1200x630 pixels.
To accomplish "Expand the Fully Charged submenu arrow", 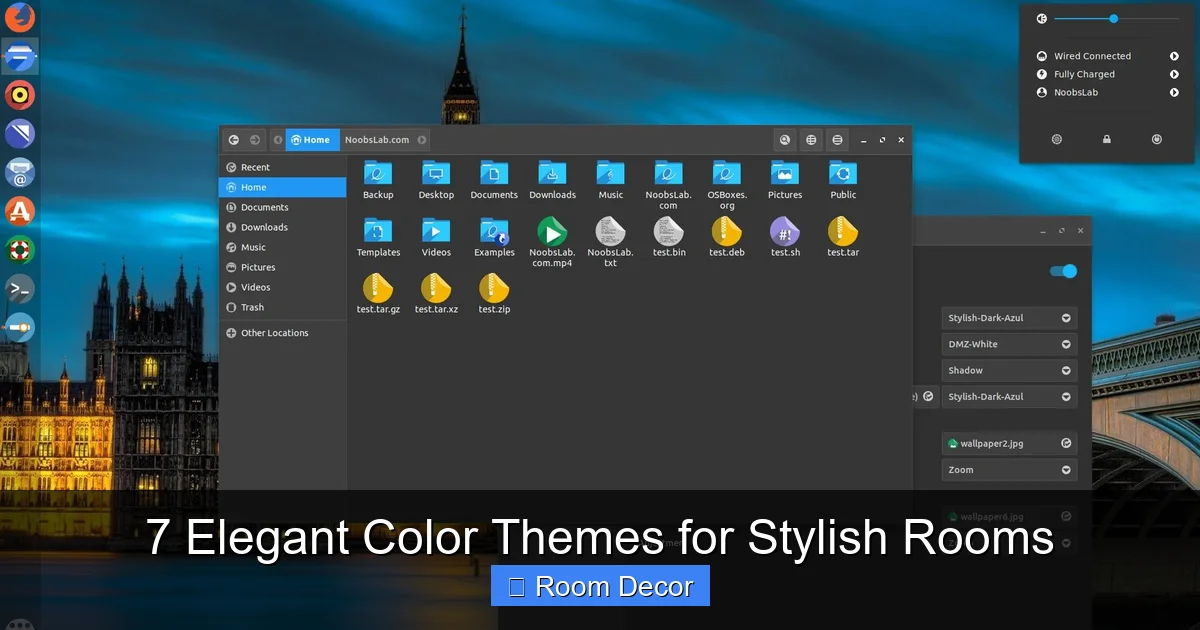I will pos(1174,75).
